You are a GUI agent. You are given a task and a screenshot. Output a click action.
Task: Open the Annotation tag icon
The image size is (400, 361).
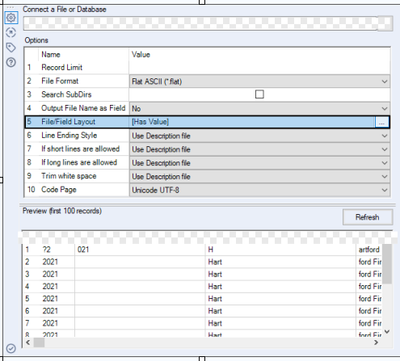[x=11, y=47]
